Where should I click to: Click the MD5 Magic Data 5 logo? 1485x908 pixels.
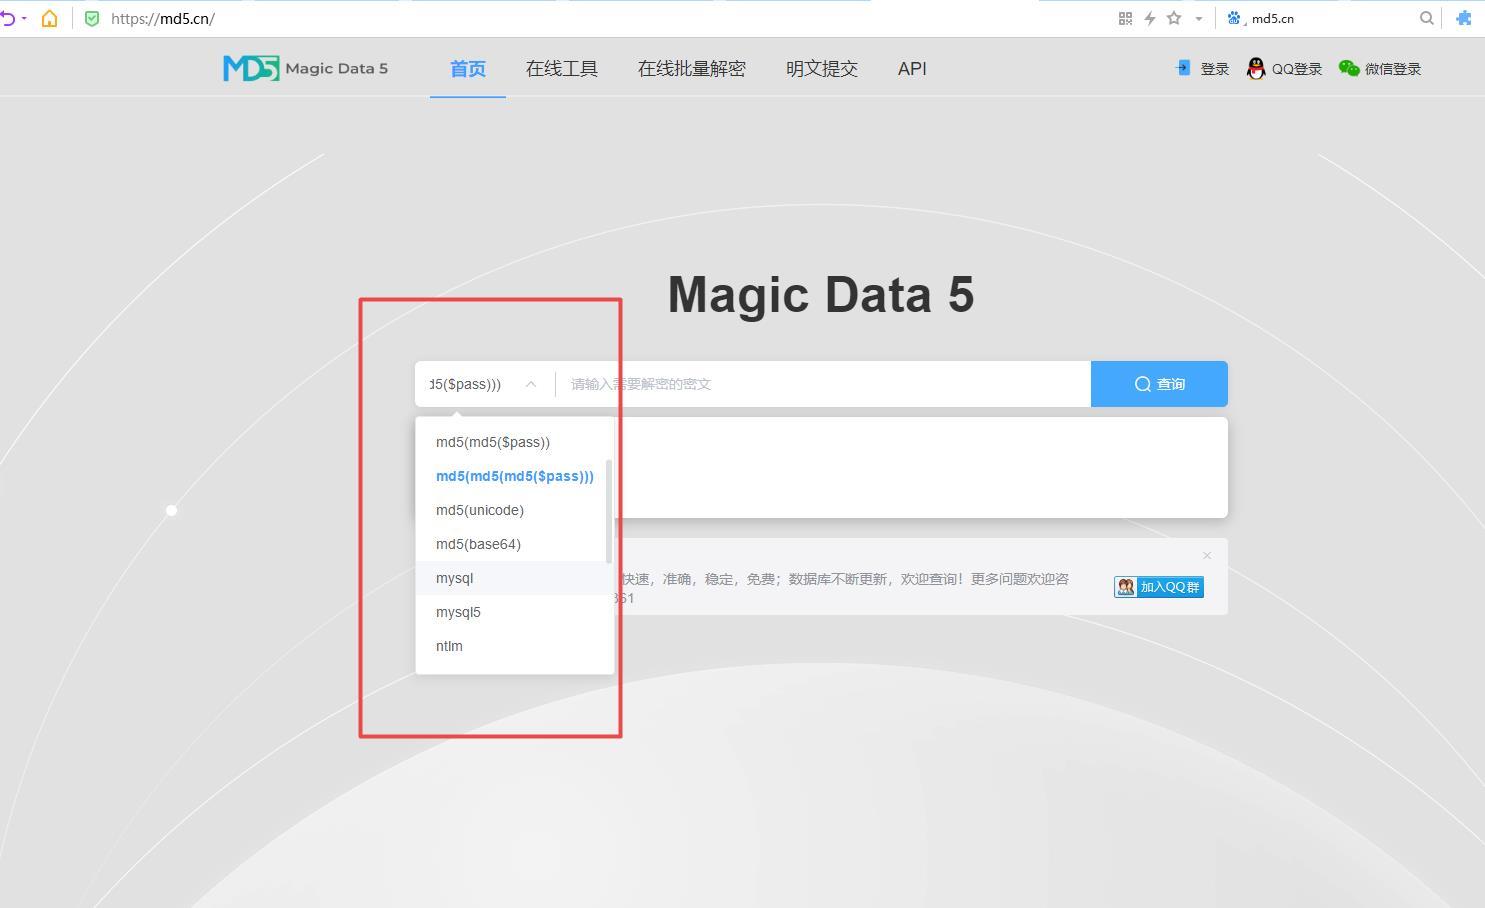(305, 67)
